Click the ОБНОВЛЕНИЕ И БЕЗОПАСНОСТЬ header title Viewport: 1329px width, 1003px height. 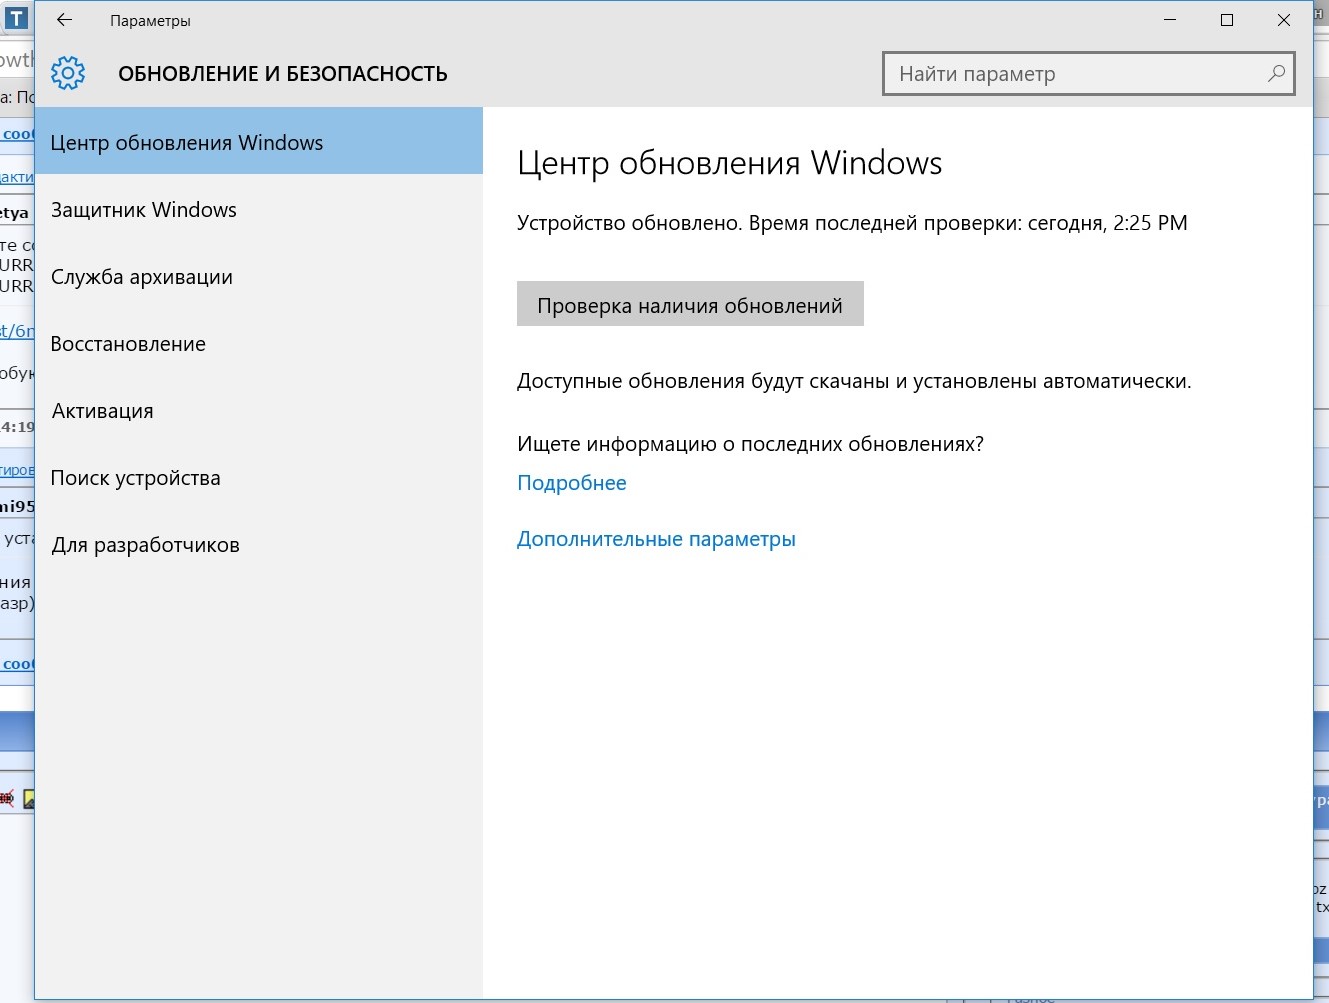pyautogui.click(x=283, y=74)
